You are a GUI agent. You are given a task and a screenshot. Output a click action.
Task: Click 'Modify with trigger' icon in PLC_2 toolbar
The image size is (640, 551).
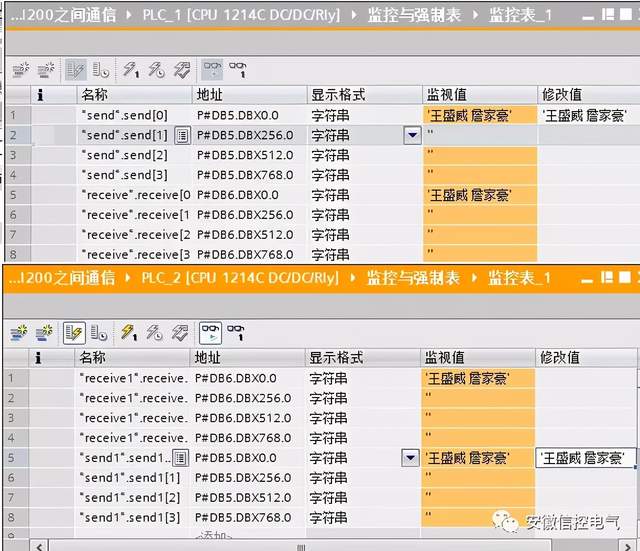tap(155, 332)
